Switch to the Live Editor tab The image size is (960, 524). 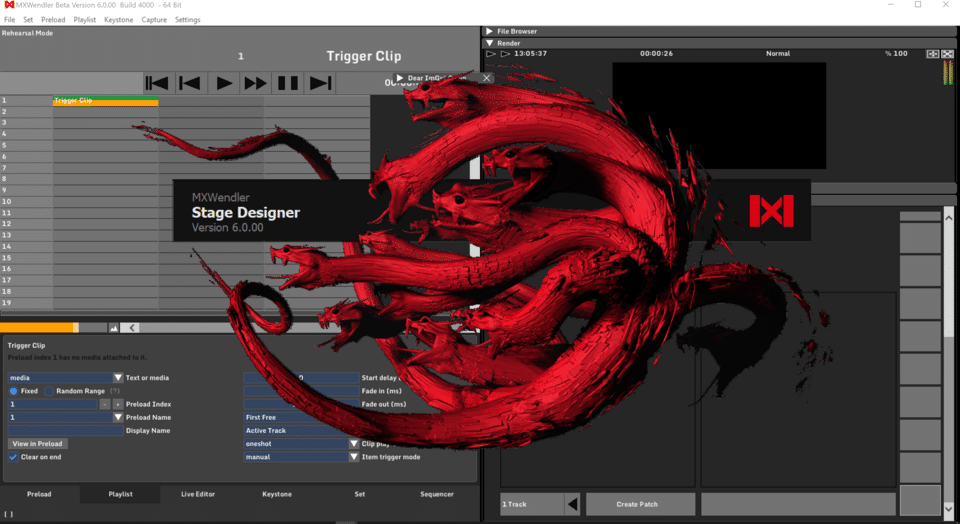(197, 494)
